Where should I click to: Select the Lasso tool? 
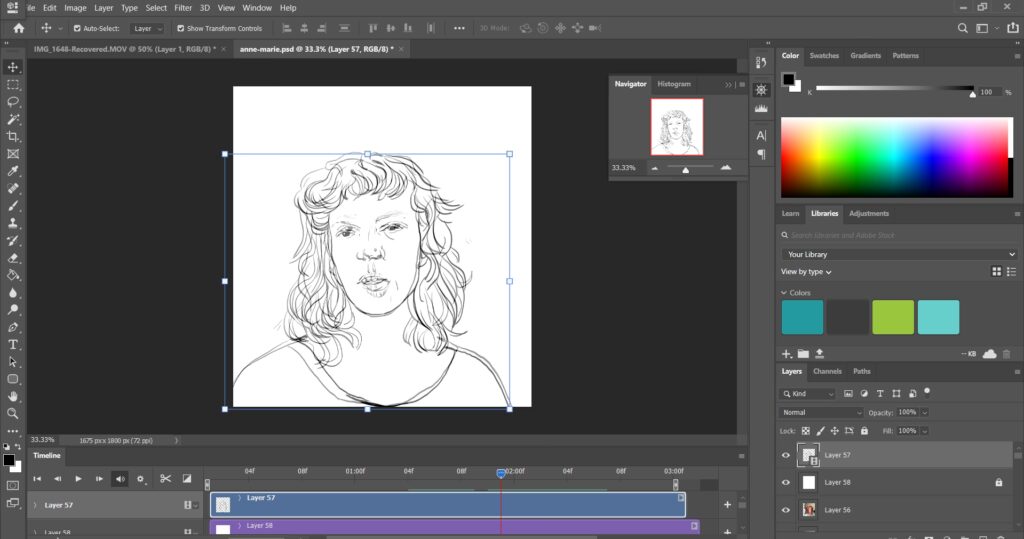click(x=13, y=102)
